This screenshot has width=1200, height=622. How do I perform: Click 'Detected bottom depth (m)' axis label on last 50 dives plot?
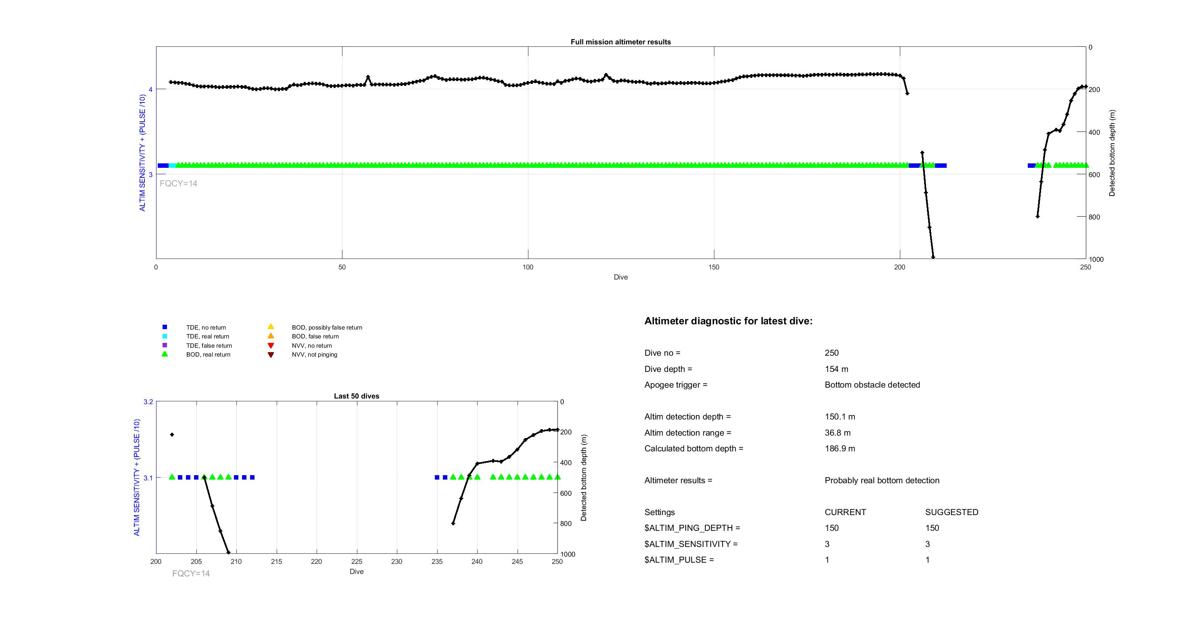[x=583, y=478]
